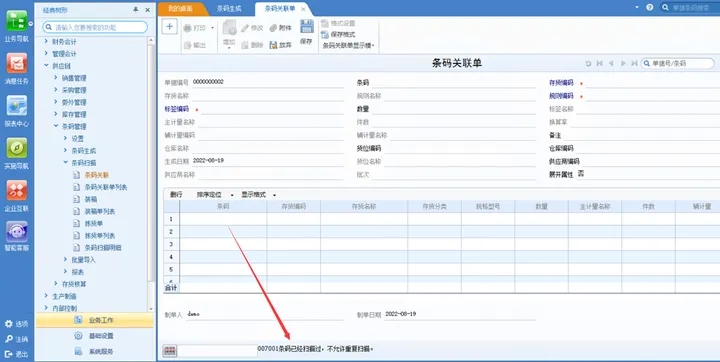This screenshot has width=720, height=362.
Task: Click the barcode scan input box at bottom
Action: click(217, 351)
